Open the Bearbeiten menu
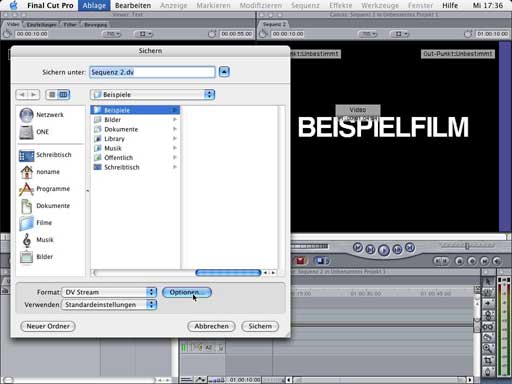 [x=133, y=5]
